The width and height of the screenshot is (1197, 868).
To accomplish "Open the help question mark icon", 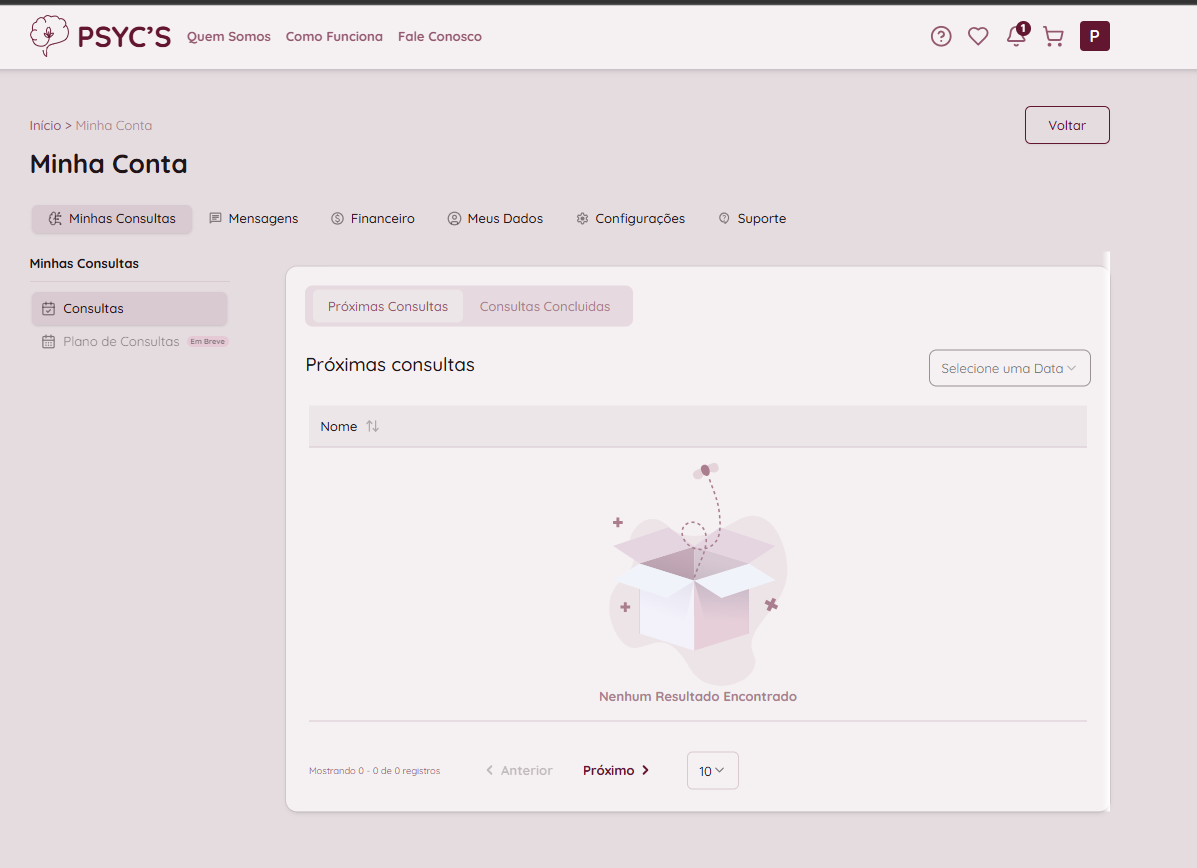I will tap(941, 37).
